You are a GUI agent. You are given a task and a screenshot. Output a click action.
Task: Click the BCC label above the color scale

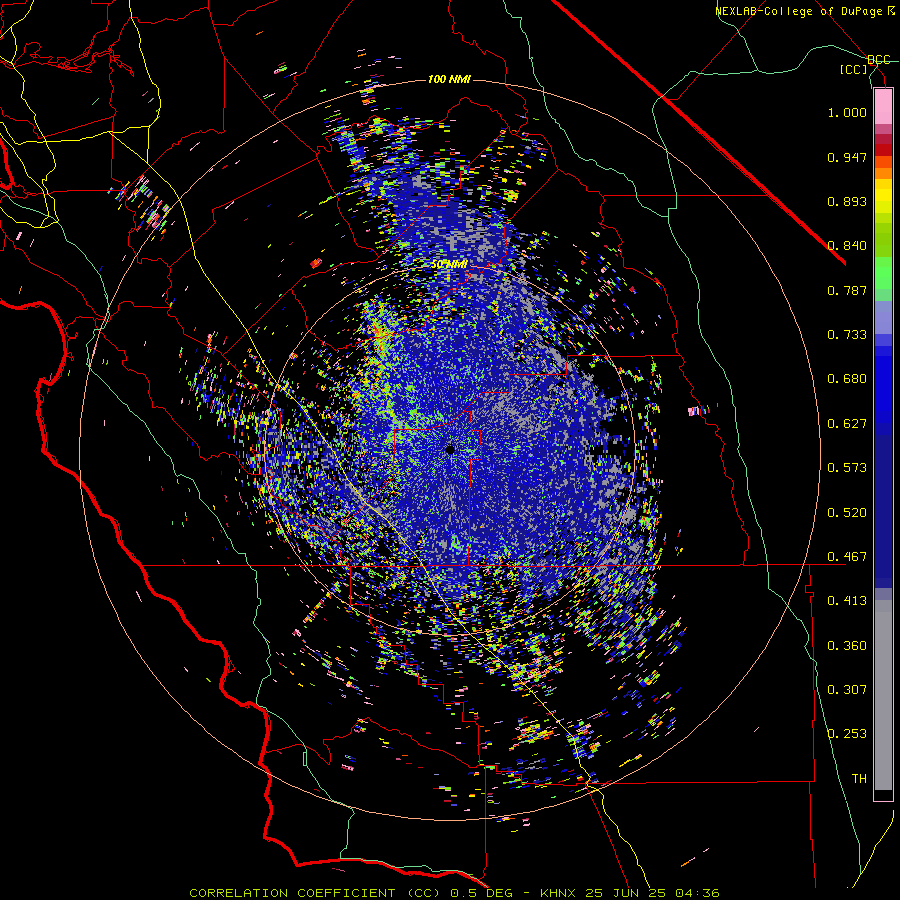pyautogui.click(x=878, y=60)
